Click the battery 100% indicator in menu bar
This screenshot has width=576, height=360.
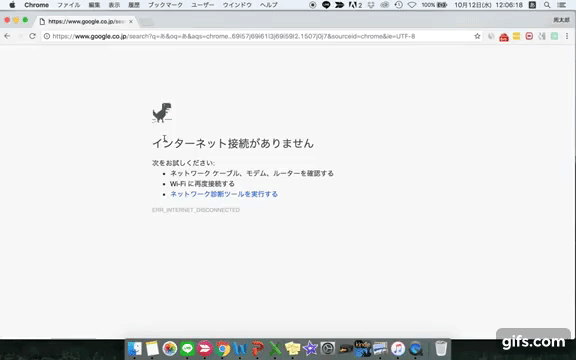click(434, 5)
